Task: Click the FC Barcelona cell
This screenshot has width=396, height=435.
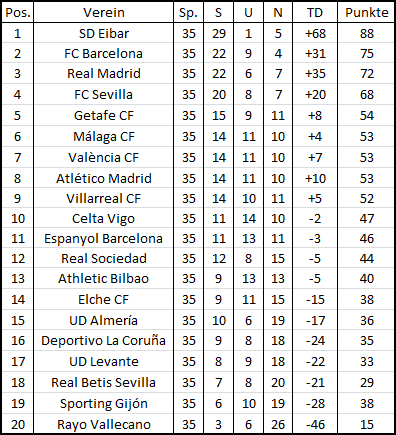Action: [104, 53]
